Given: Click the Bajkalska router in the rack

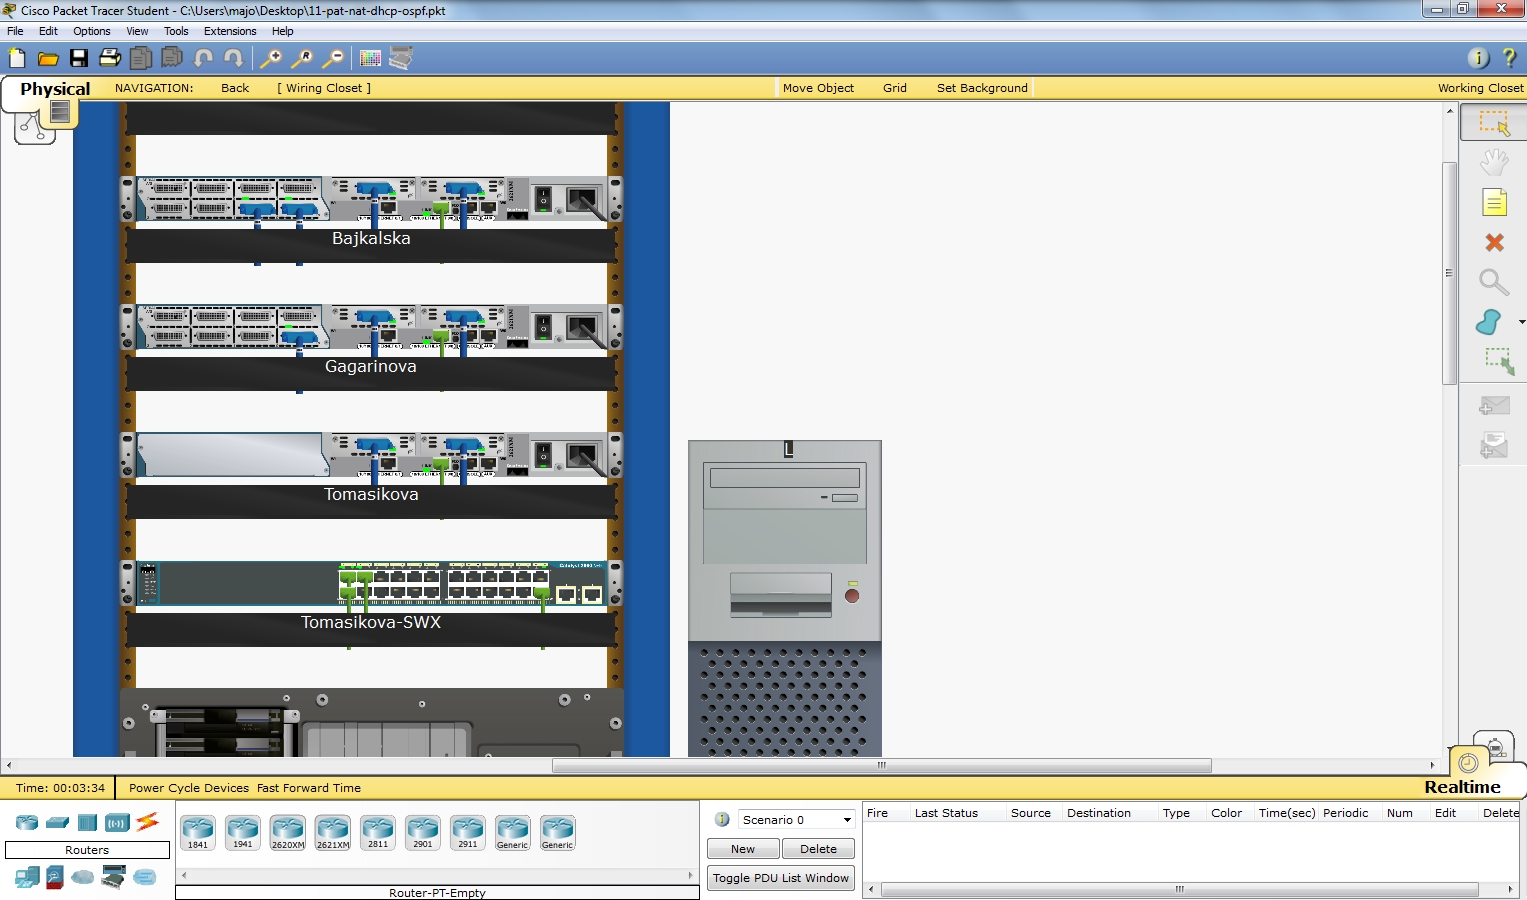Looking at the screenshot, I should (x=371, y=198).
